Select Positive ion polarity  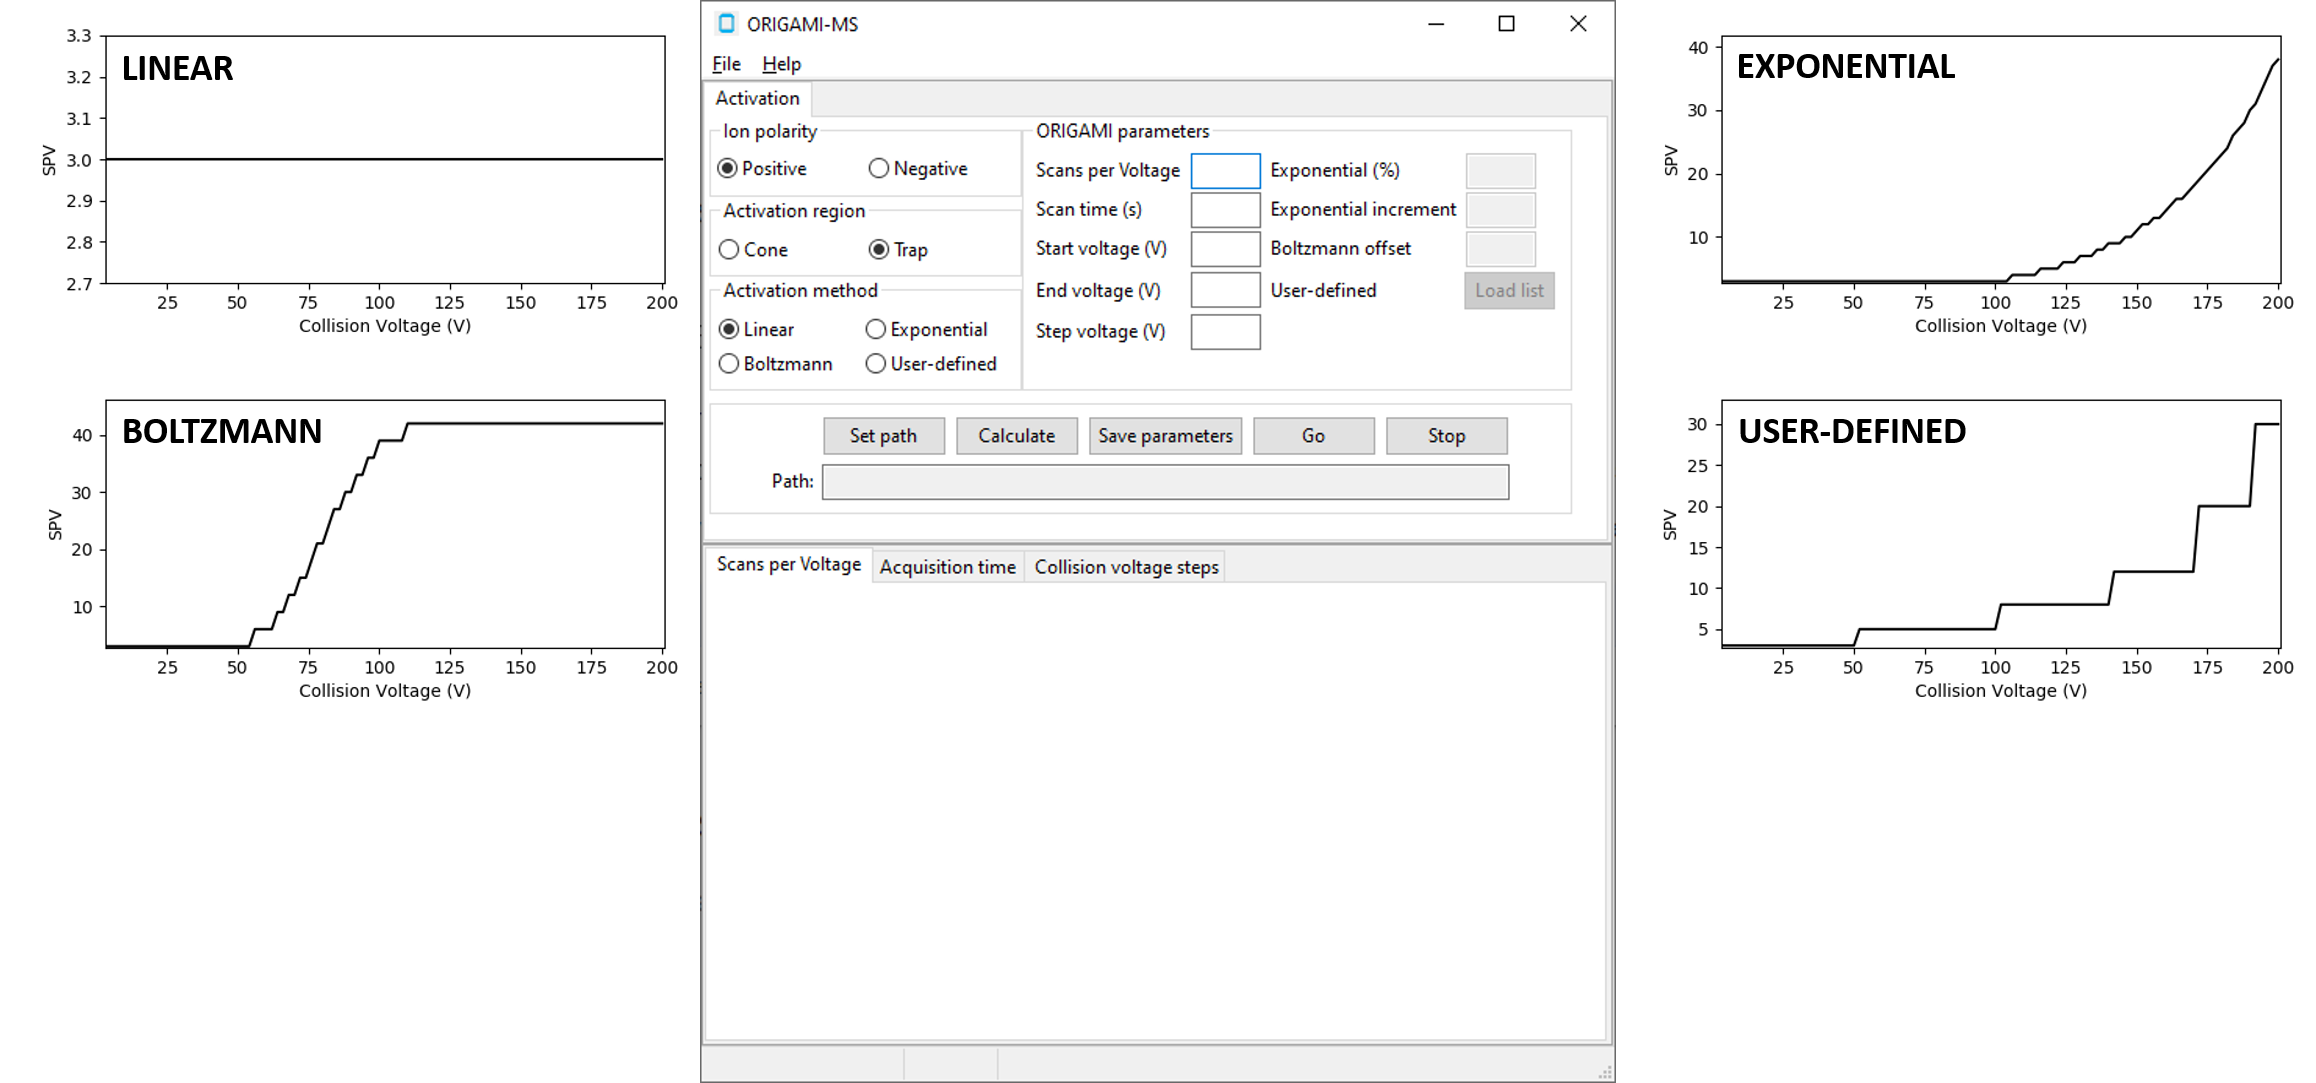(762, 168)
